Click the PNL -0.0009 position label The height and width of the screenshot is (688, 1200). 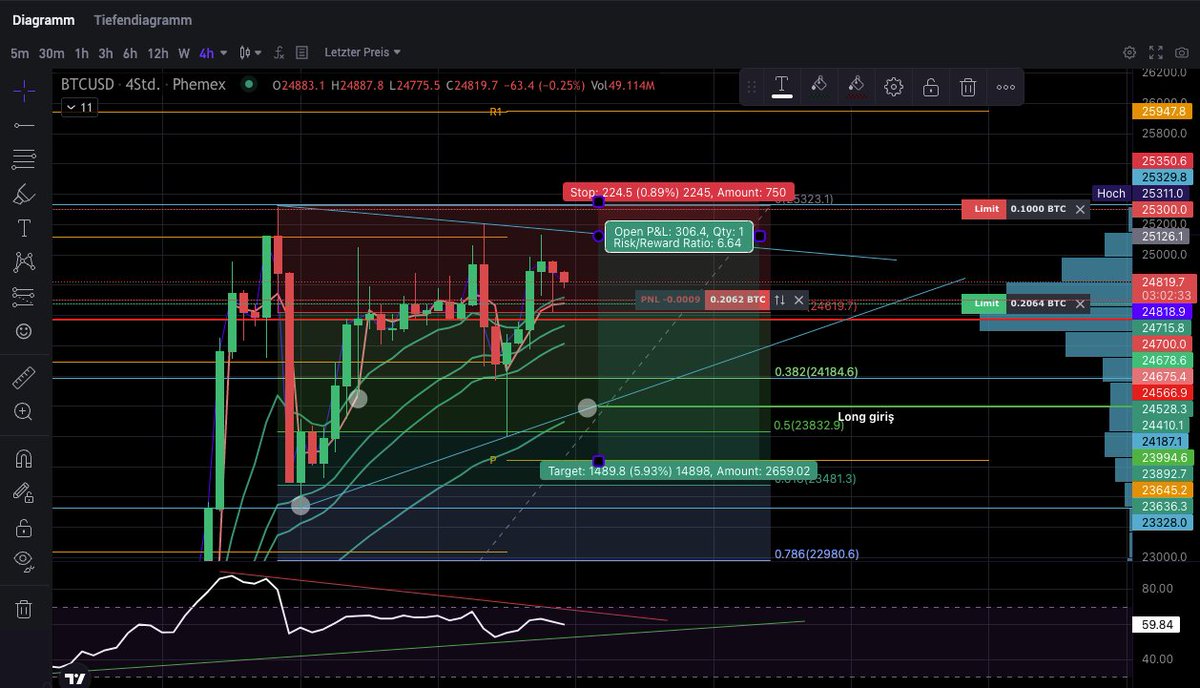coord(670,299)
